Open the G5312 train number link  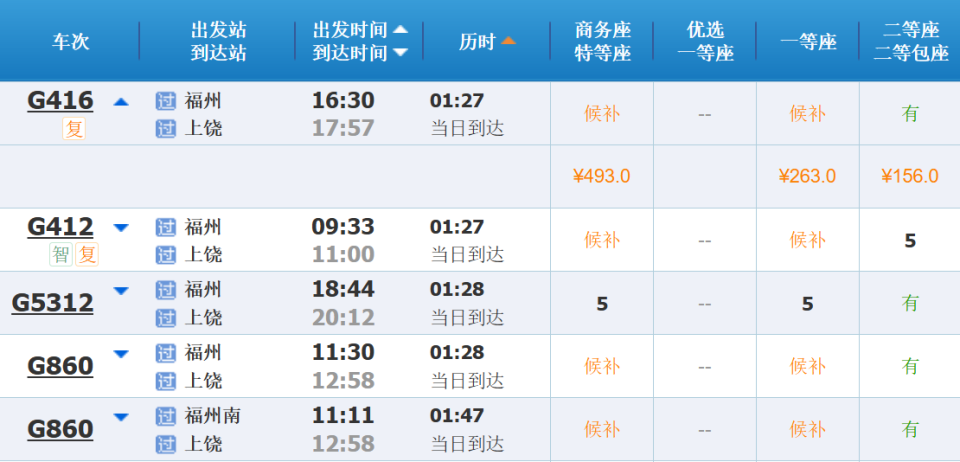coord(53,303)
